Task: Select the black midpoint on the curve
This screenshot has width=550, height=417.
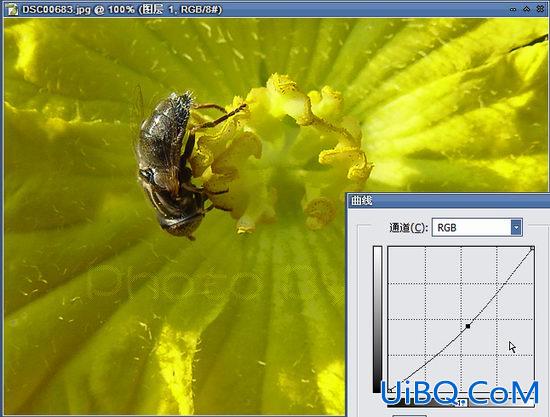Action: (x=468, y=326)
